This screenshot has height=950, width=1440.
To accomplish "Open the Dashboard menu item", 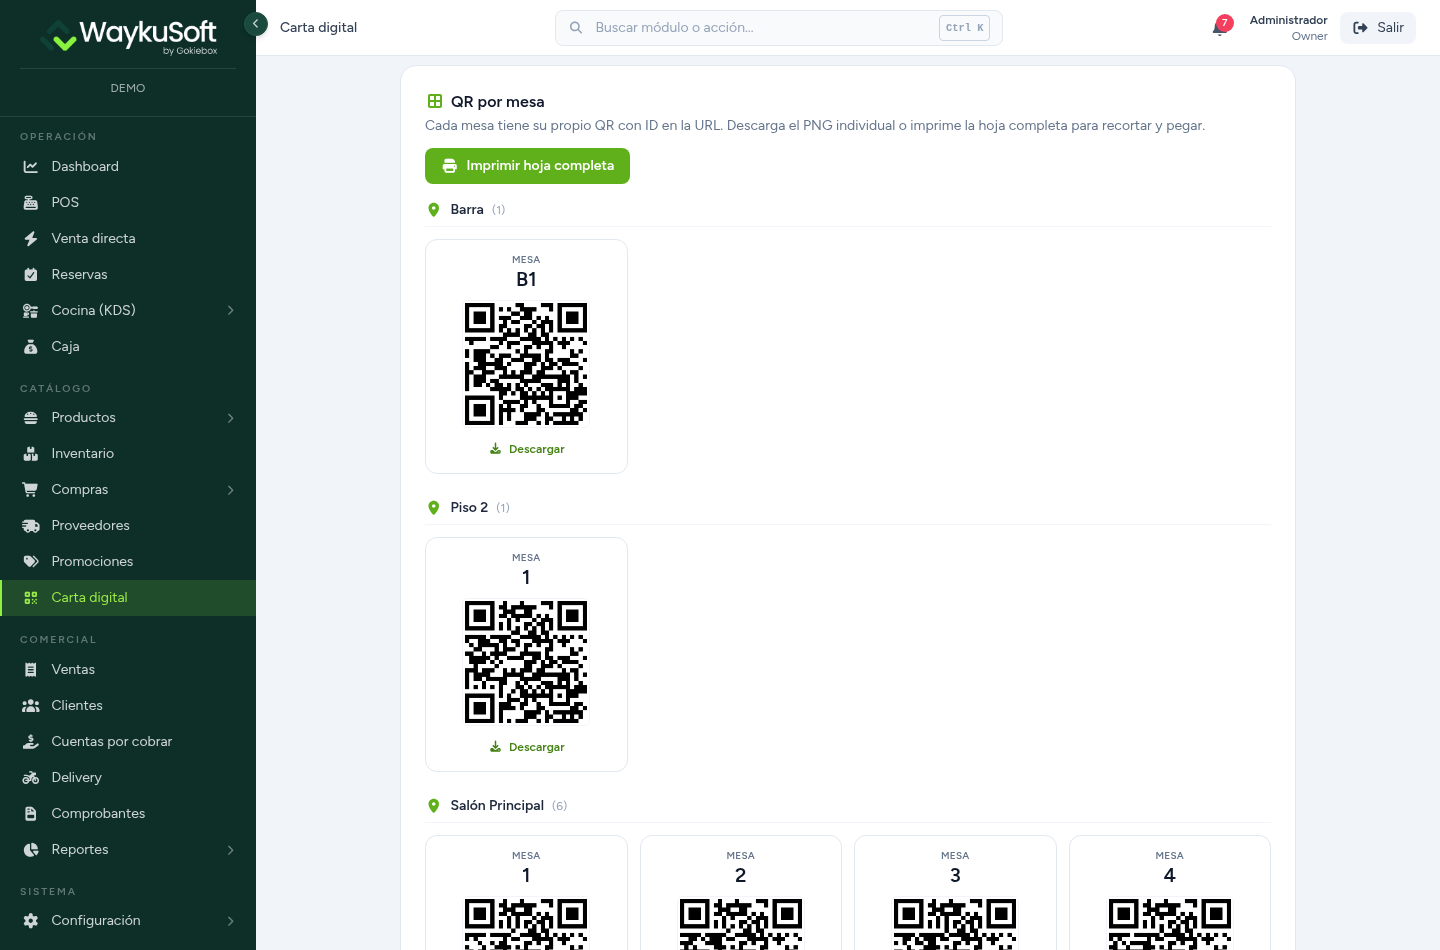I will [x=128, y=167].
